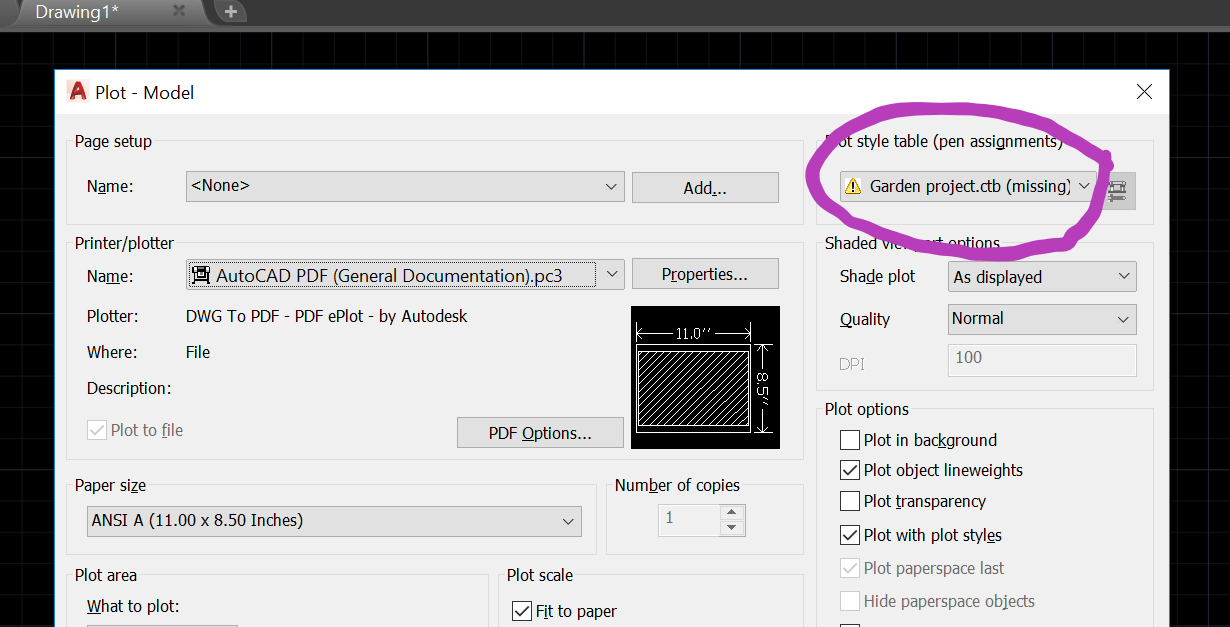This screenshot has width=1230, height=627.
Task: Open the Shade plot dropdown
Action: click(1041, 277)
